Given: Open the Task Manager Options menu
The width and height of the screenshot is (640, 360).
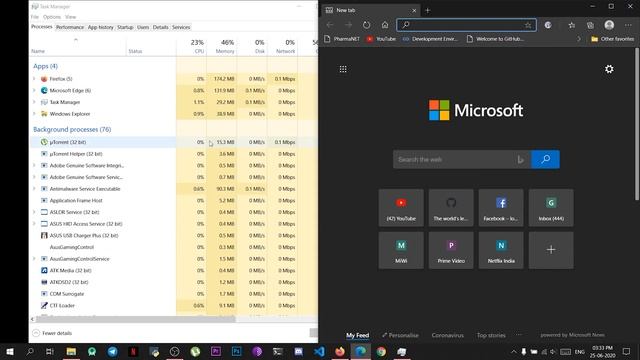Looking at the screenshot, I should pos(52,17).
